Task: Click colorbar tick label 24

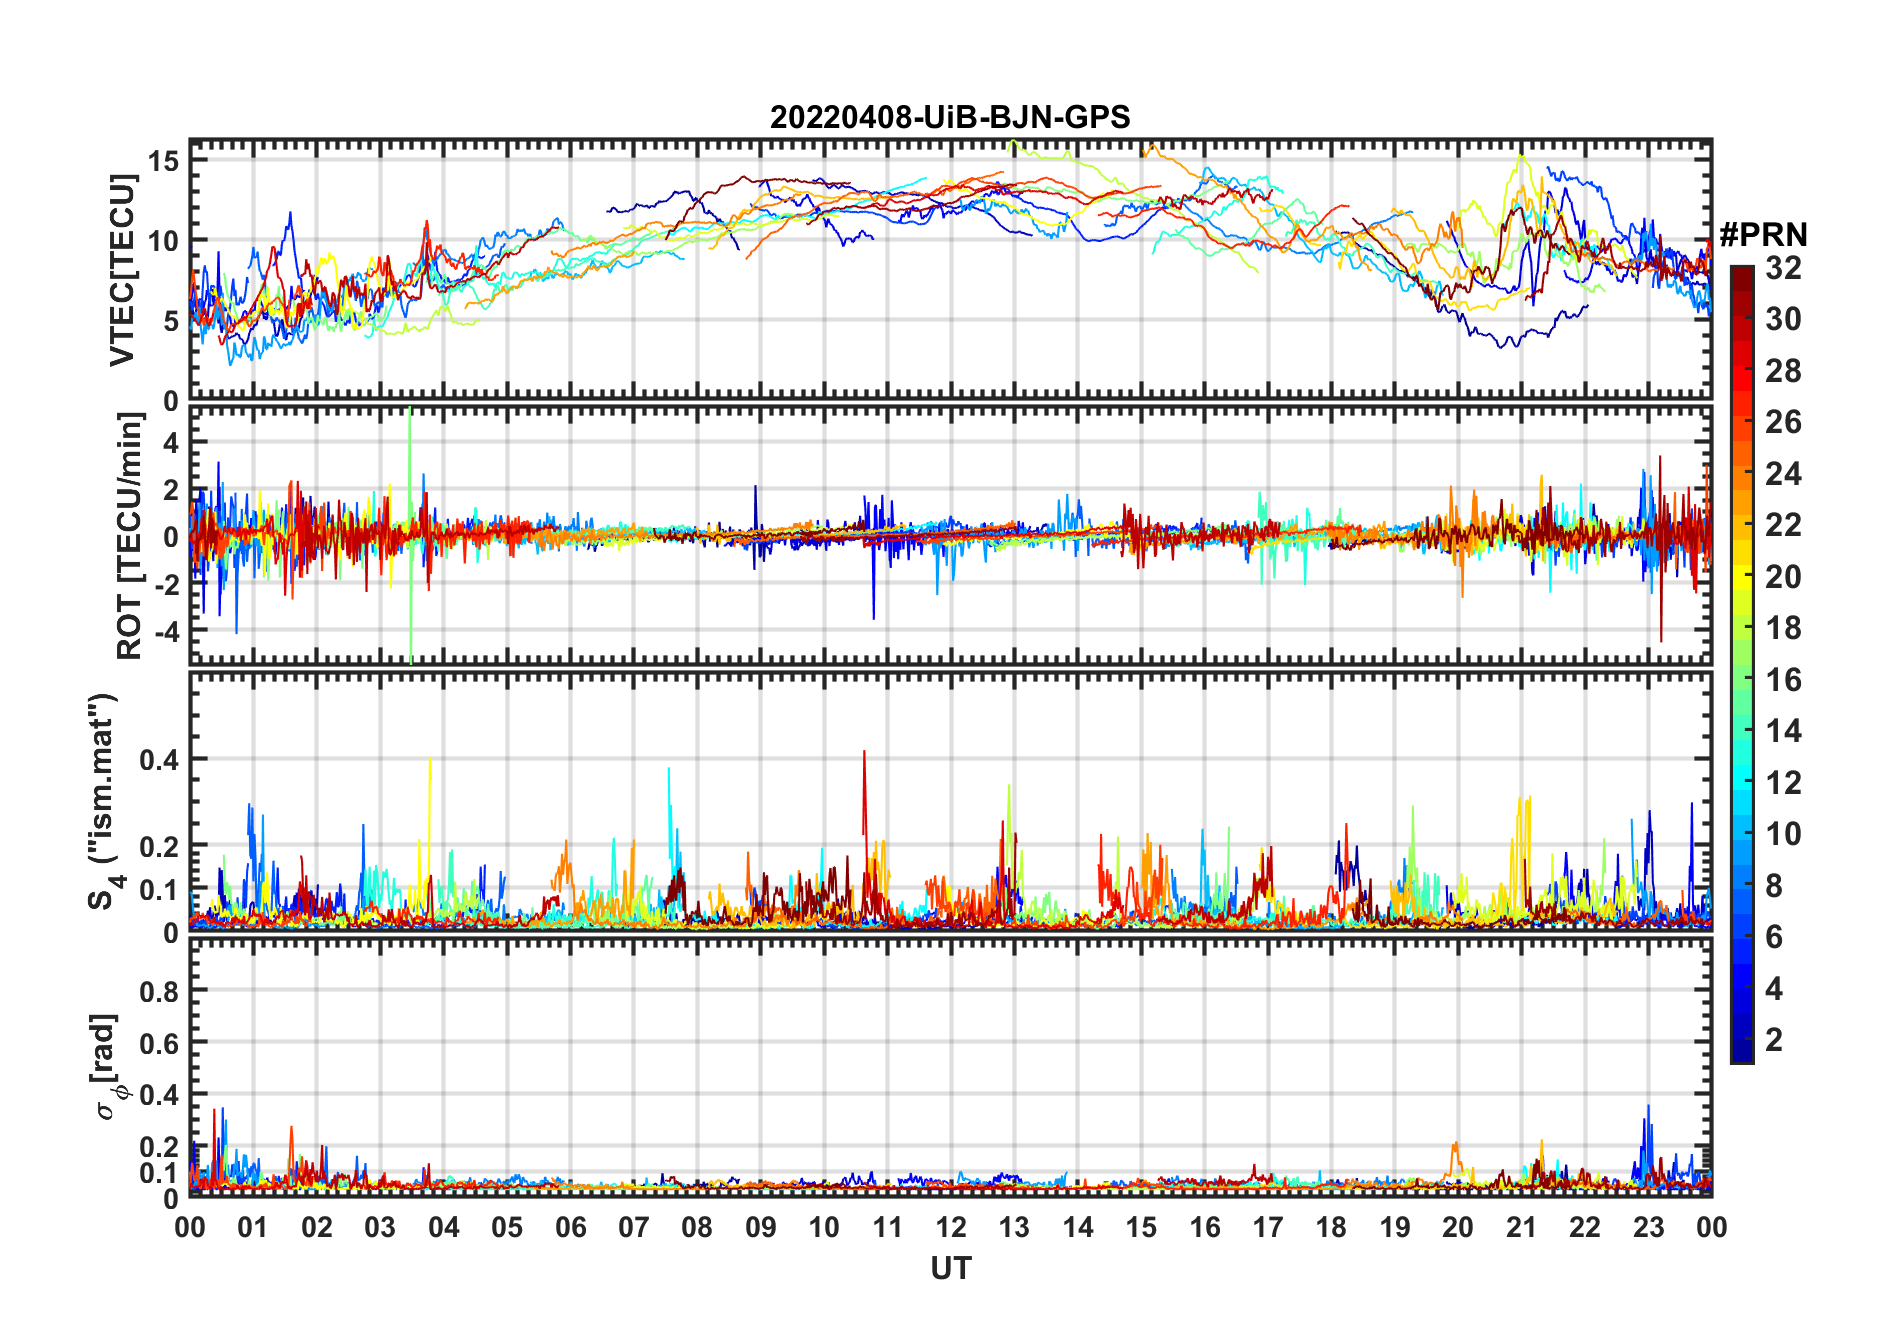Action: [1783, 474]
